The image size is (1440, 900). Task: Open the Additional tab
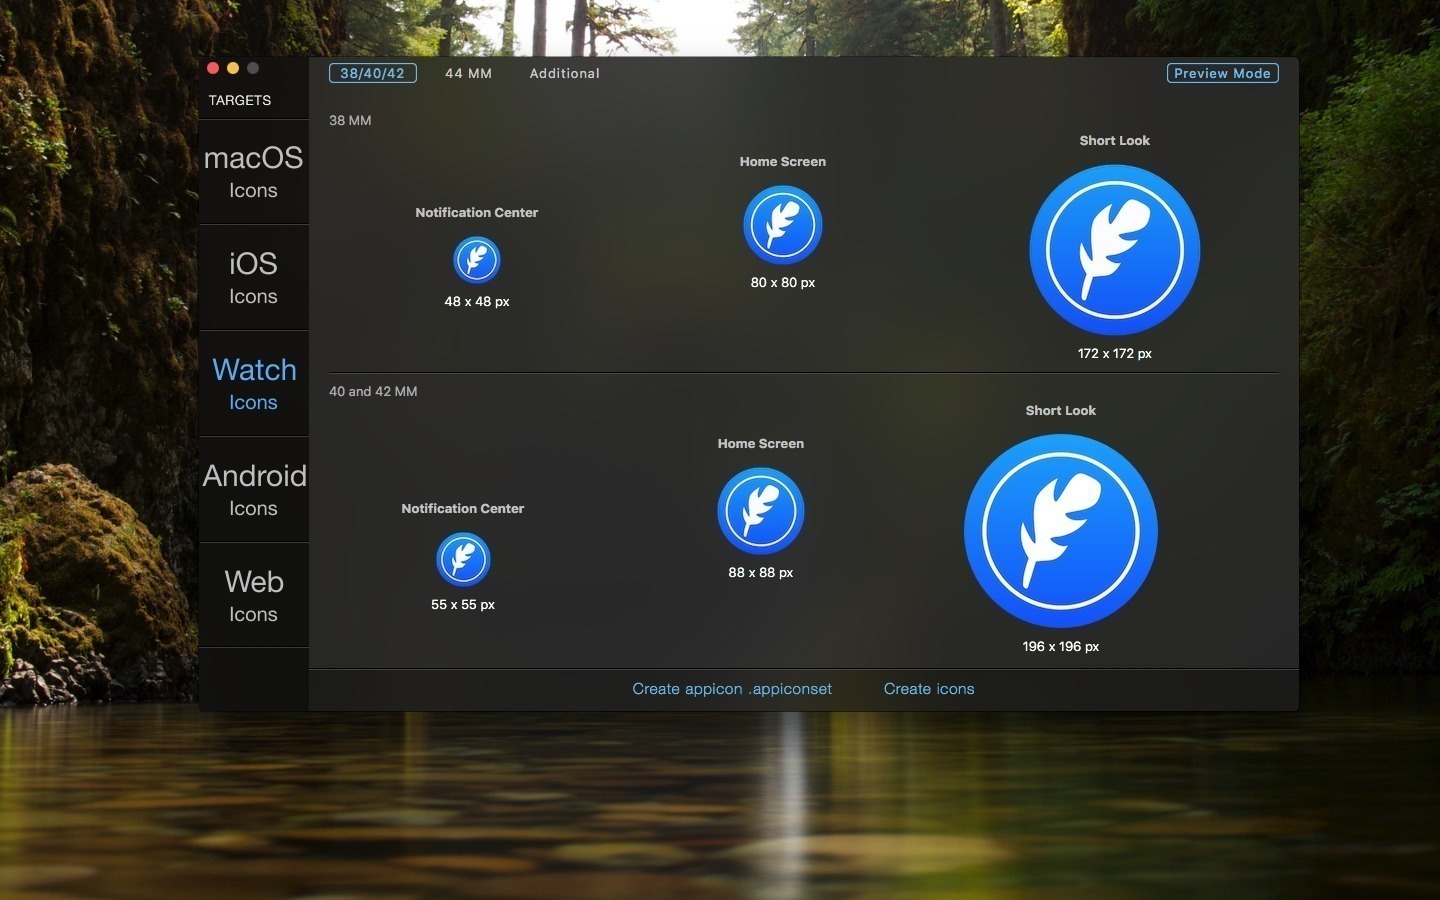pyautogui.click(x=564, y=73)
